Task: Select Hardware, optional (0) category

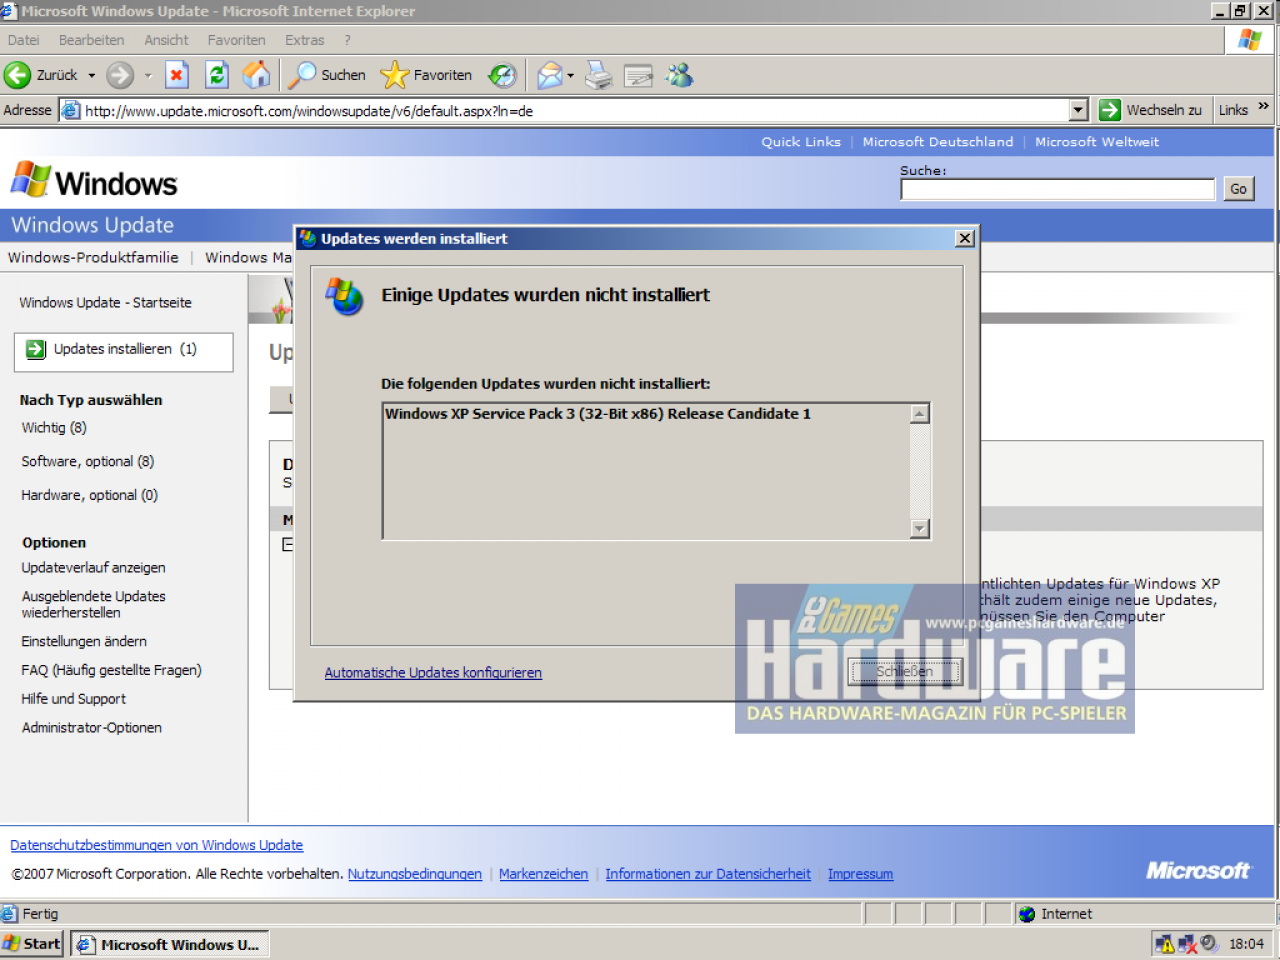Action: click(90, 495)
